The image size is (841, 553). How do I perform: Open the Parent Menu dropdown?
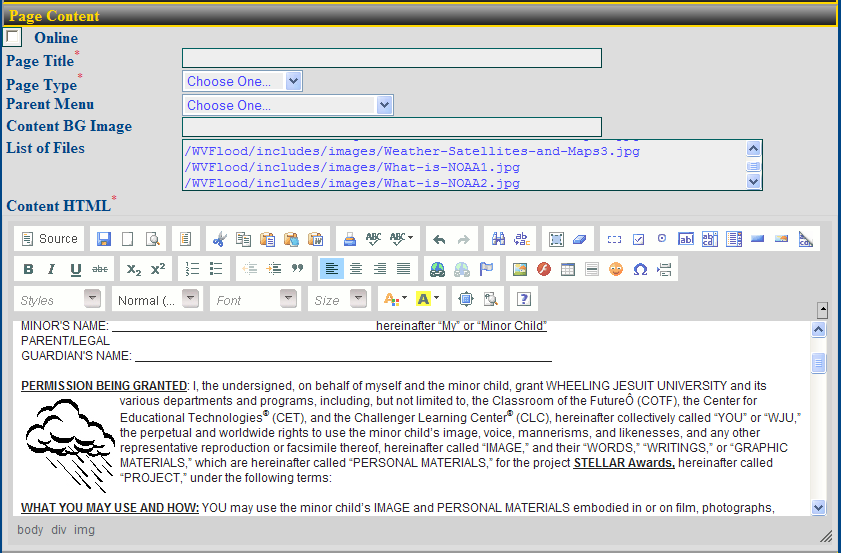click(x=288, y=104)
